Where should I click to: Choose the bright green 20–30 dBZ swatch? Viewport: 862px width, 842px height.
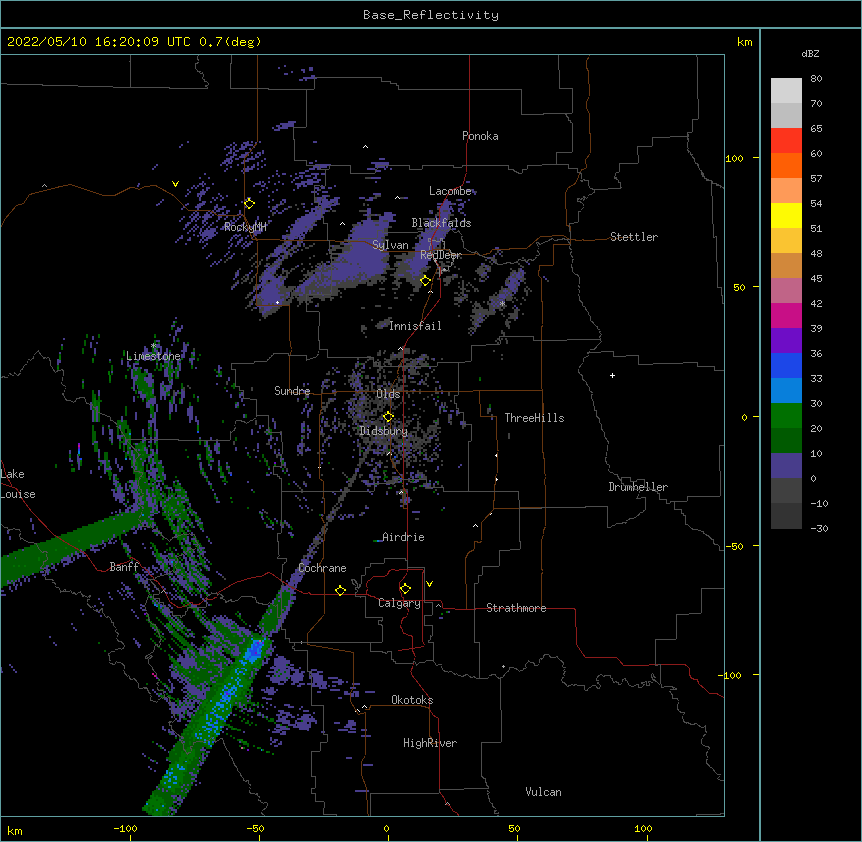(786, 416)
